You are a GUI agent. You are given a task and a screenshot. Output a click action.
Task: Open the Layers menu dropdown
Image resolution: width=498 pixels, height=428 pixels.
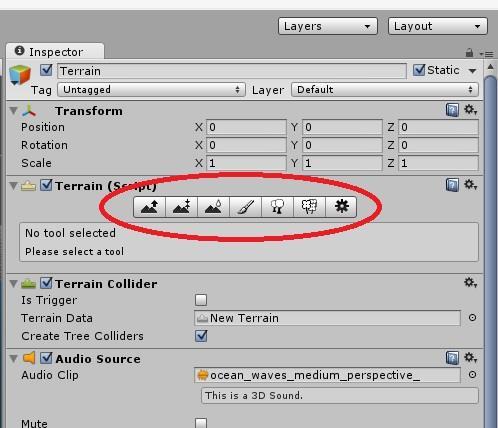coord(328,26)
